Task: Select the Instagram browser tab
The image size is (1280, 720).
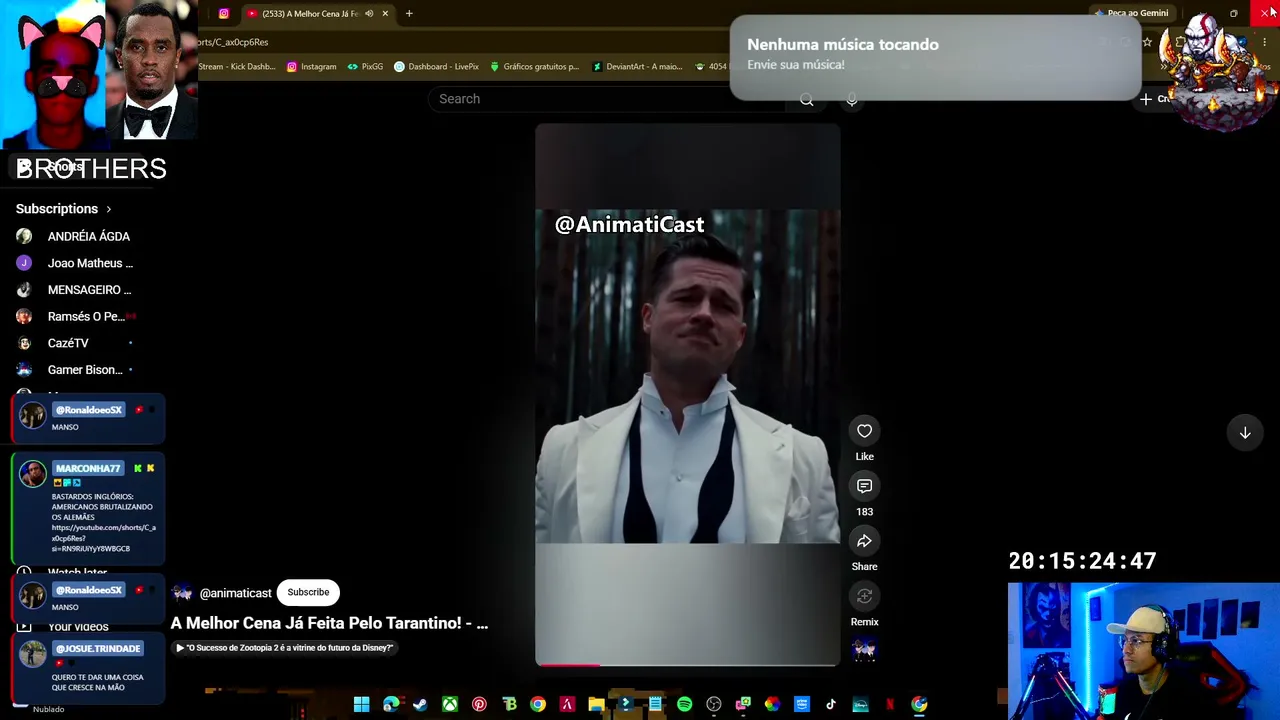Action: pyautogui.click(x=223, y=14)
